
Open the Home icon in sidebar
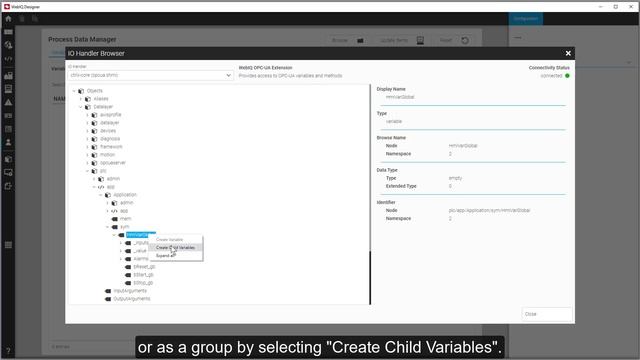coord(8,19)
